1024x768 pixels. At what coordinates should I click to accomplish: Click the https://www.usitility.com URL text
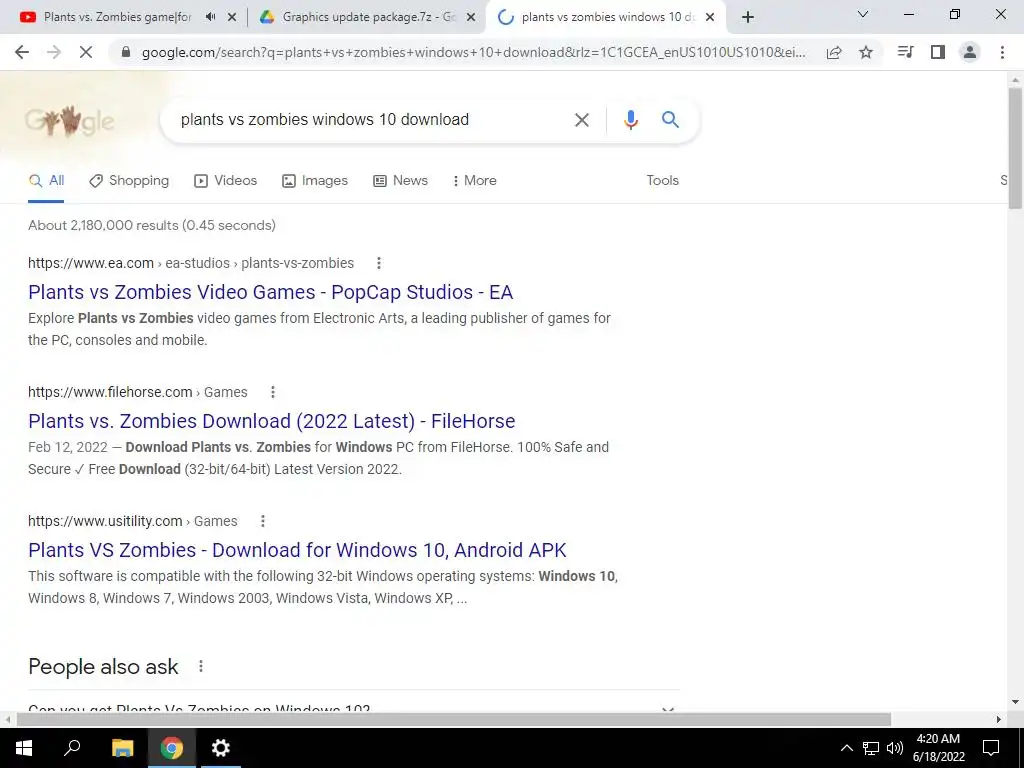pyautogui.click(x=105, y=521)
